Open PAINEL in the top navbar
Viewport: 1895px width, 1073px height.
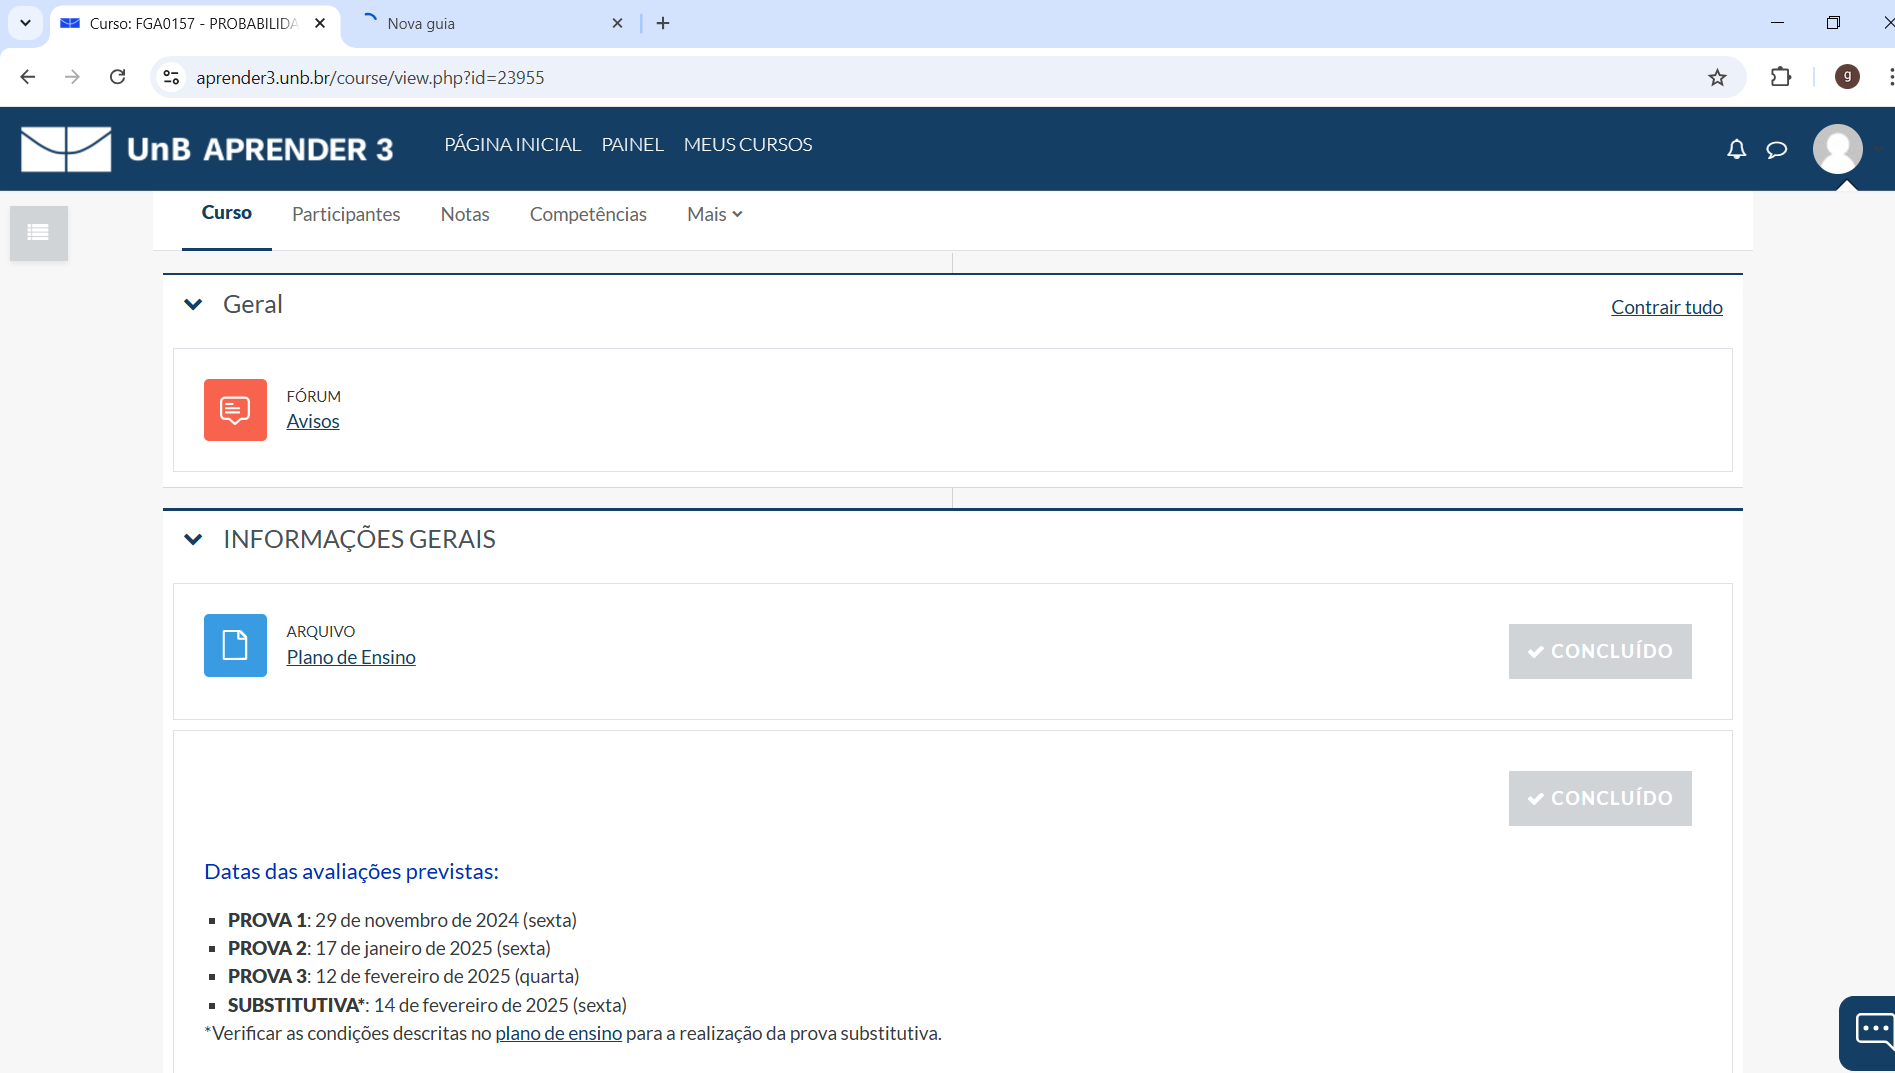tap(632, 144)
